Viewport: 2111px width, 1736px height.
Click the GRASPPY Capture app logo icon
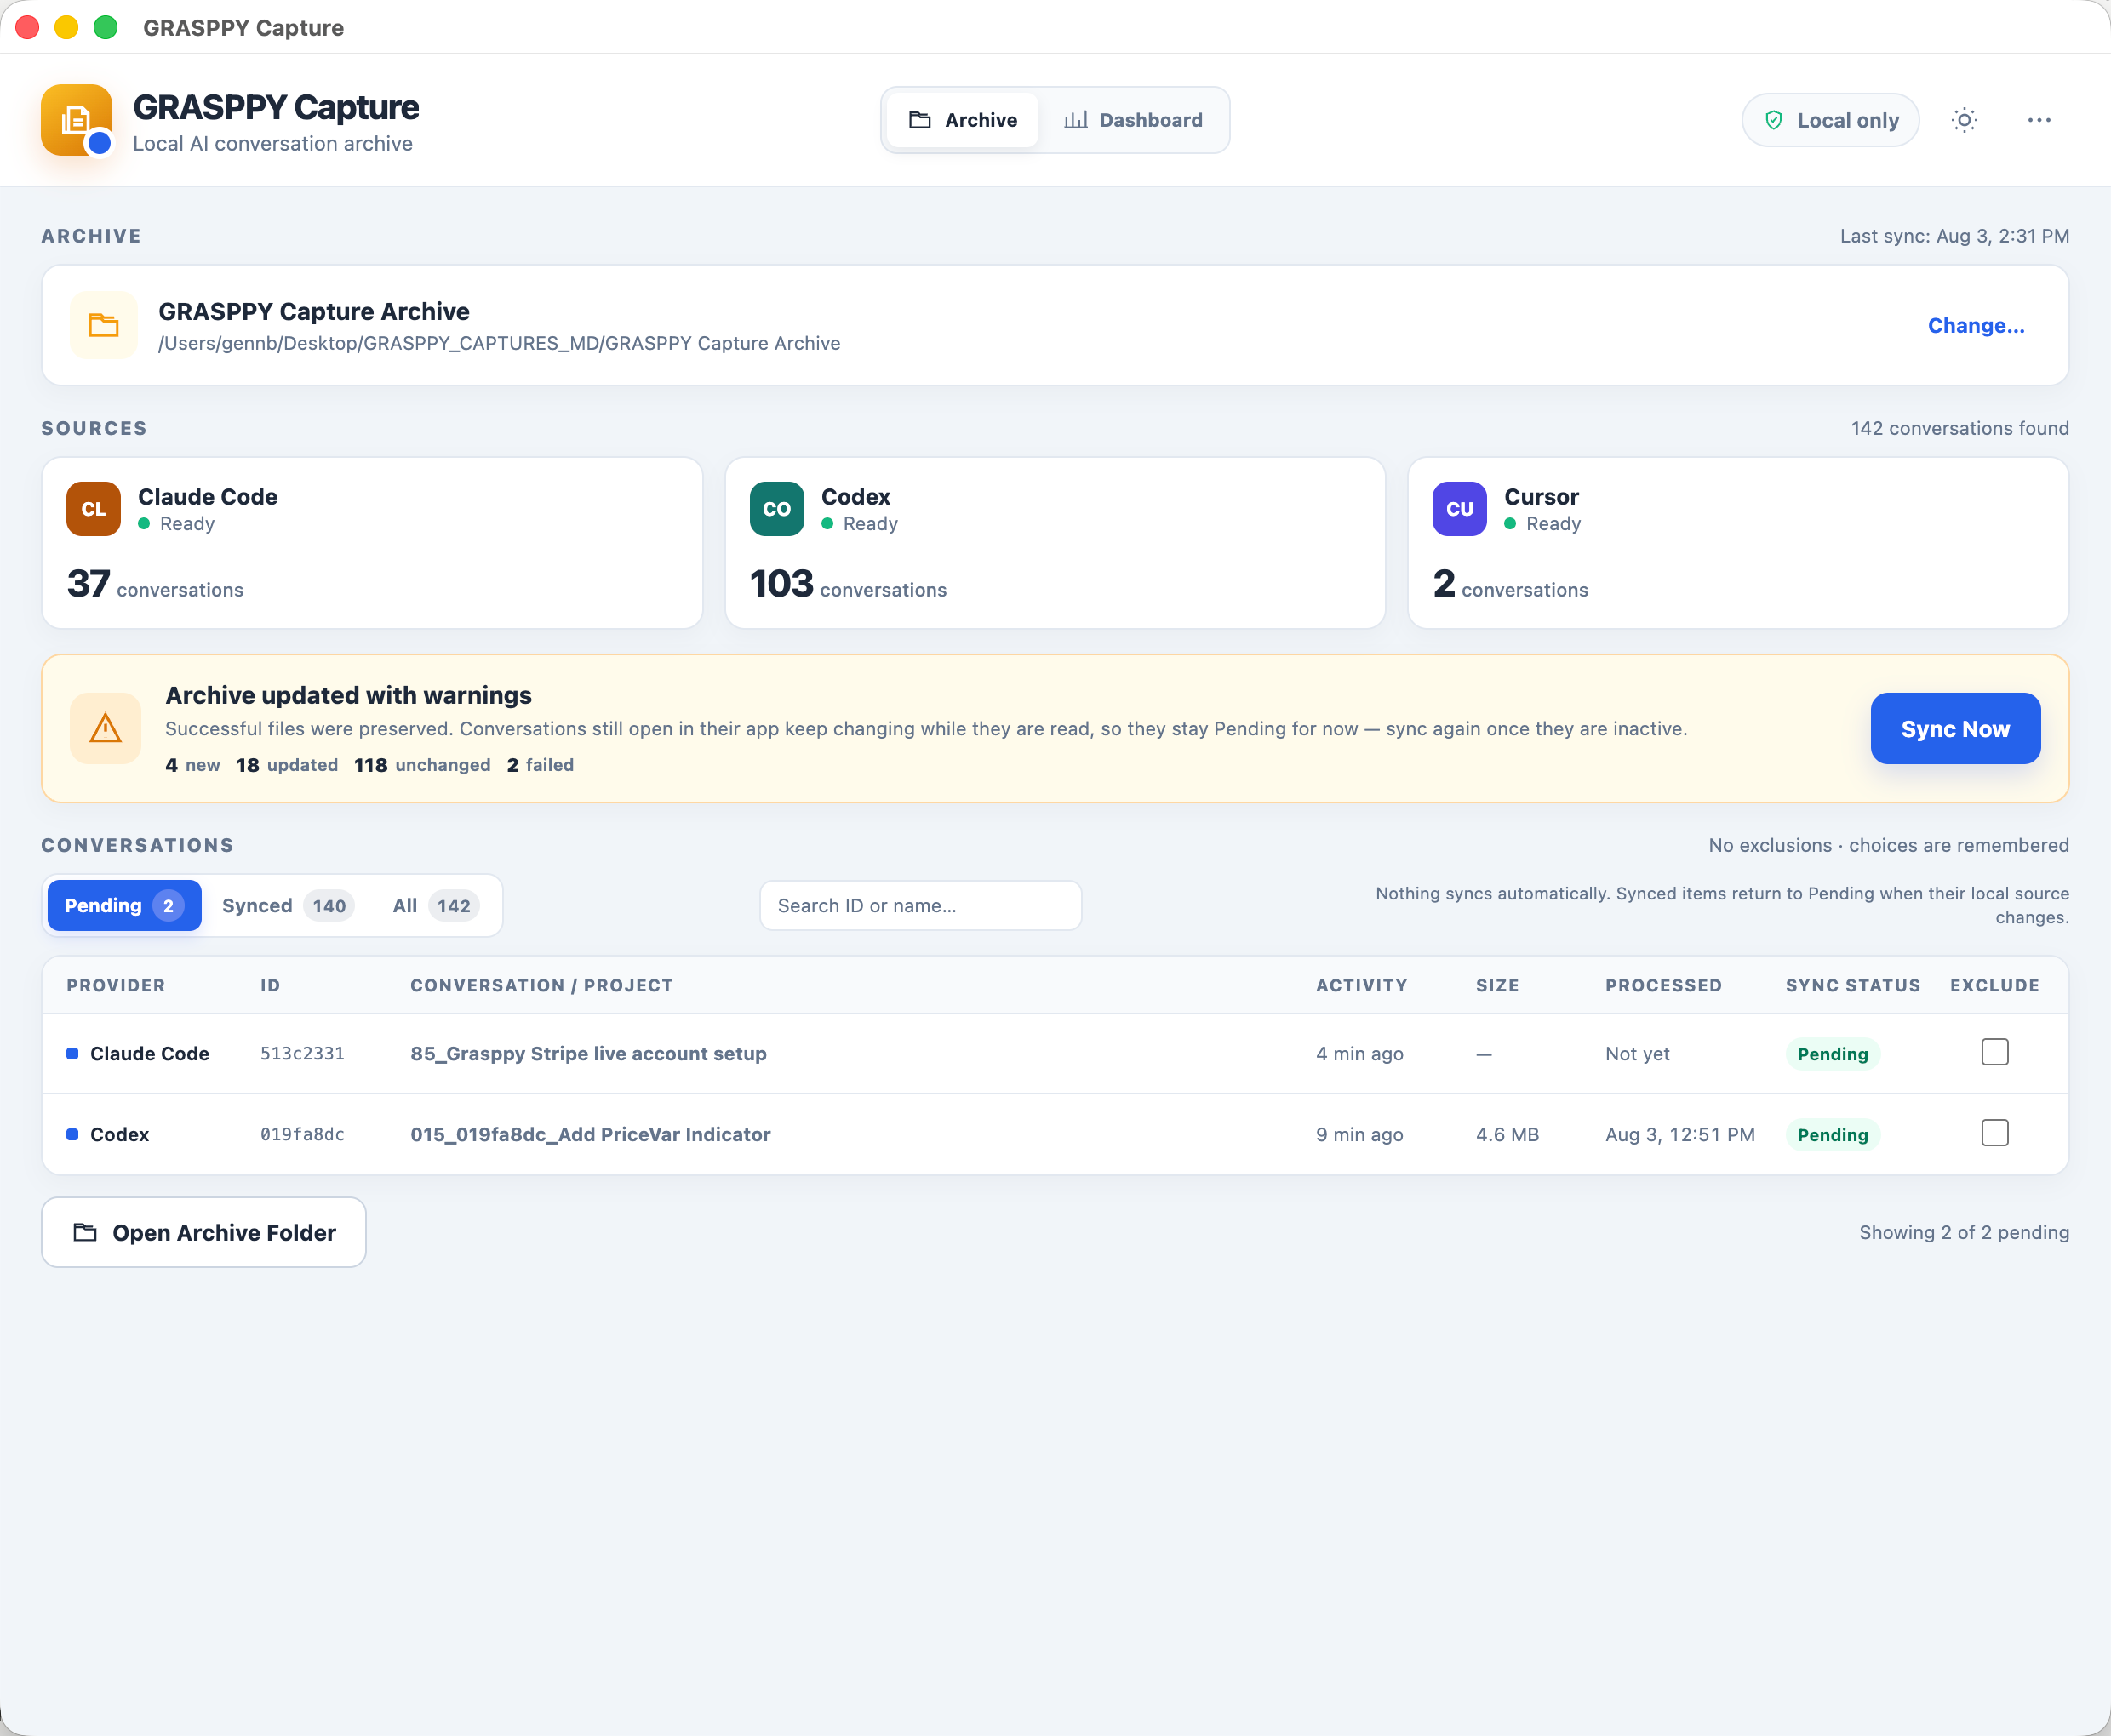[x=76, y=120]
